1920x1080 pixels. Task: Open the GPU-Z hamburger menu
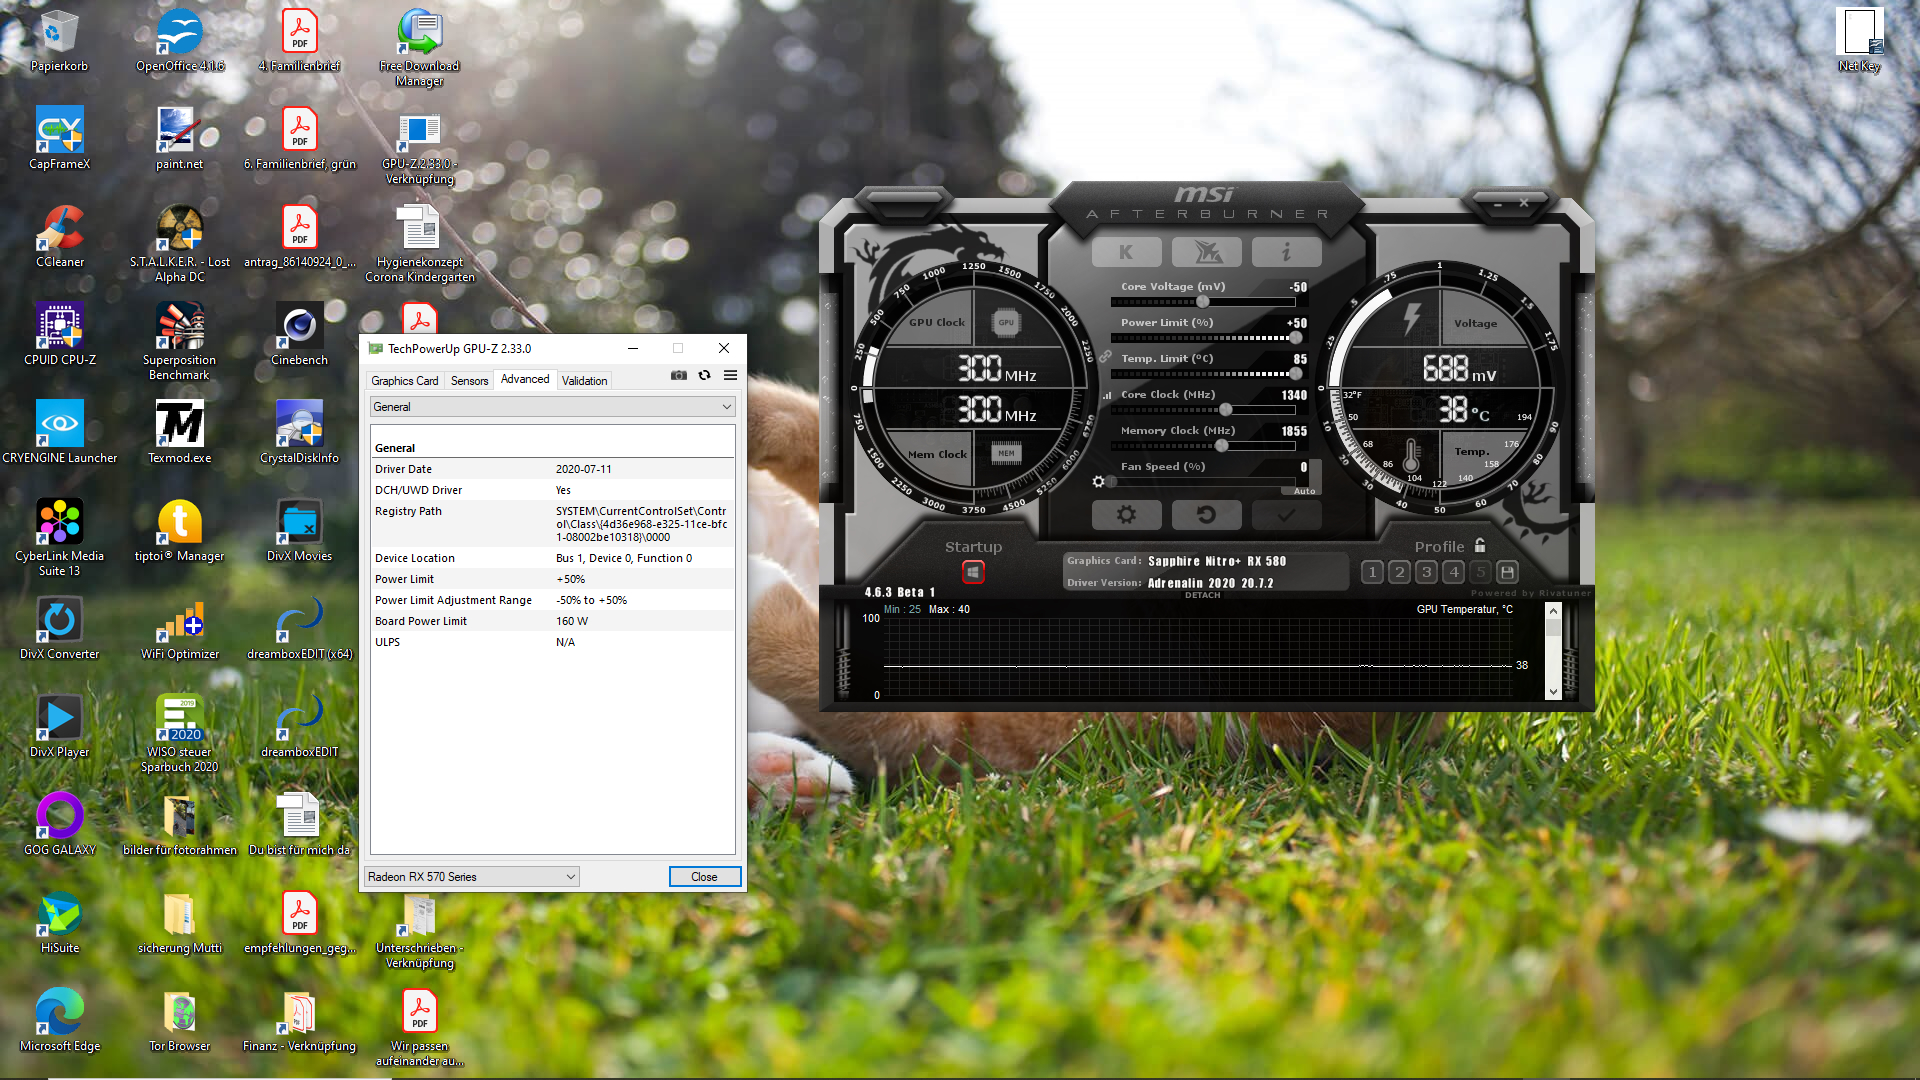tap(730, 375)
